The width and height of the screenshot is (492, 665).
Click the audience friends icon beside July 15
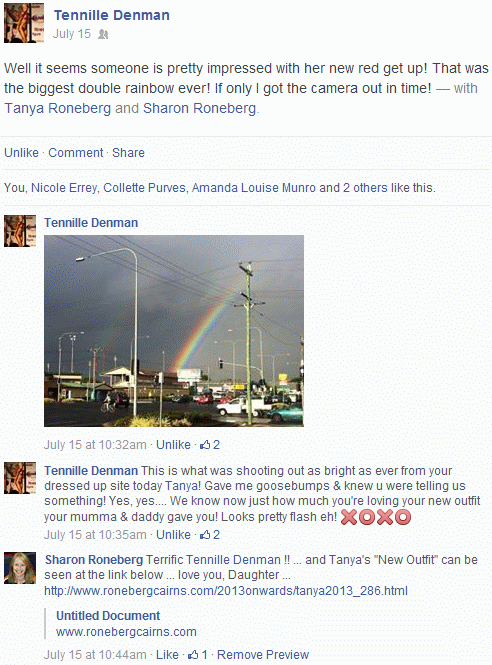[103, 34]
